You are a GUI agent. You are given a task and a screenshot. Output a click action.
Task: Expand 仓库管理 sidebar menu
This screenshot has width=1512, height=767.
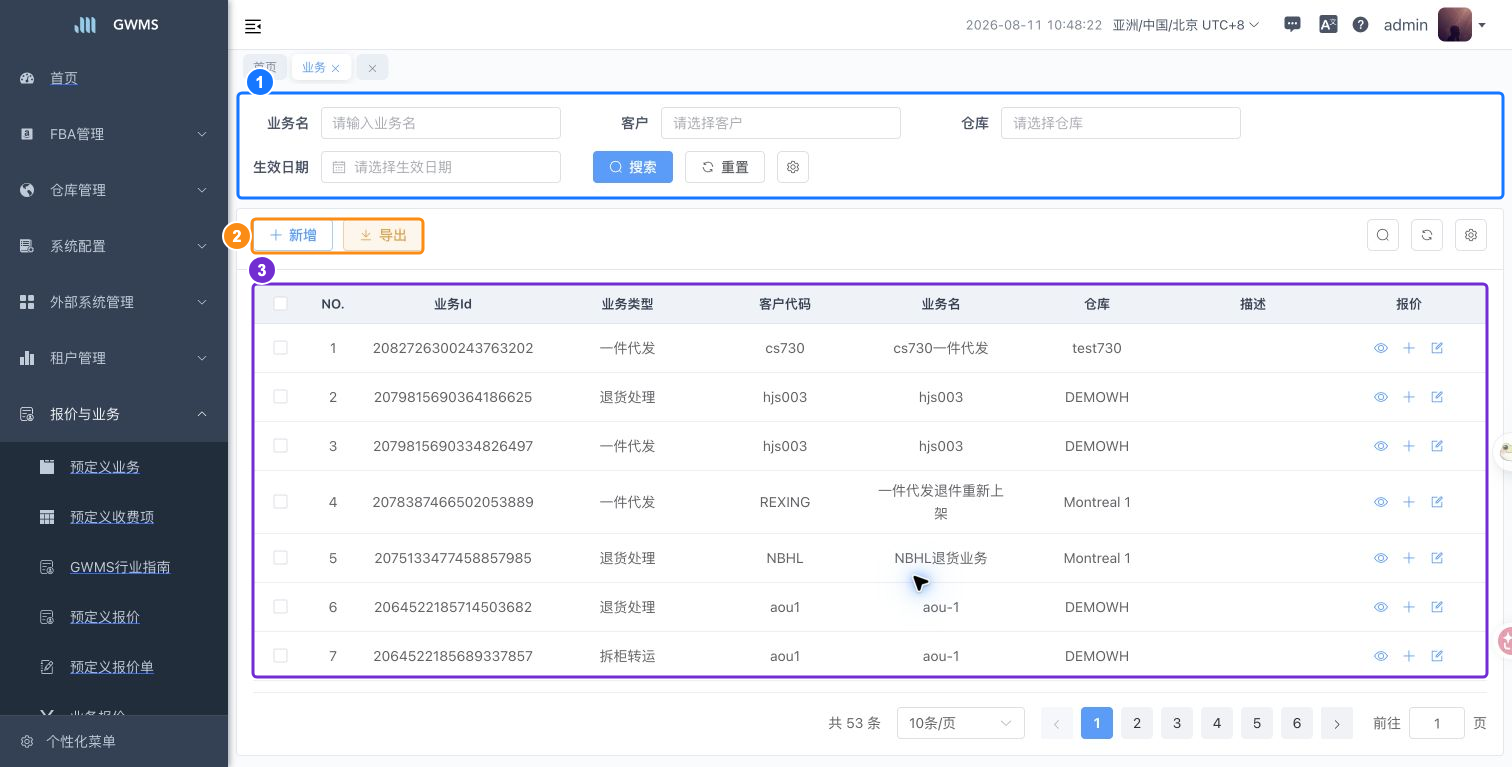click(x=114, y=190)
